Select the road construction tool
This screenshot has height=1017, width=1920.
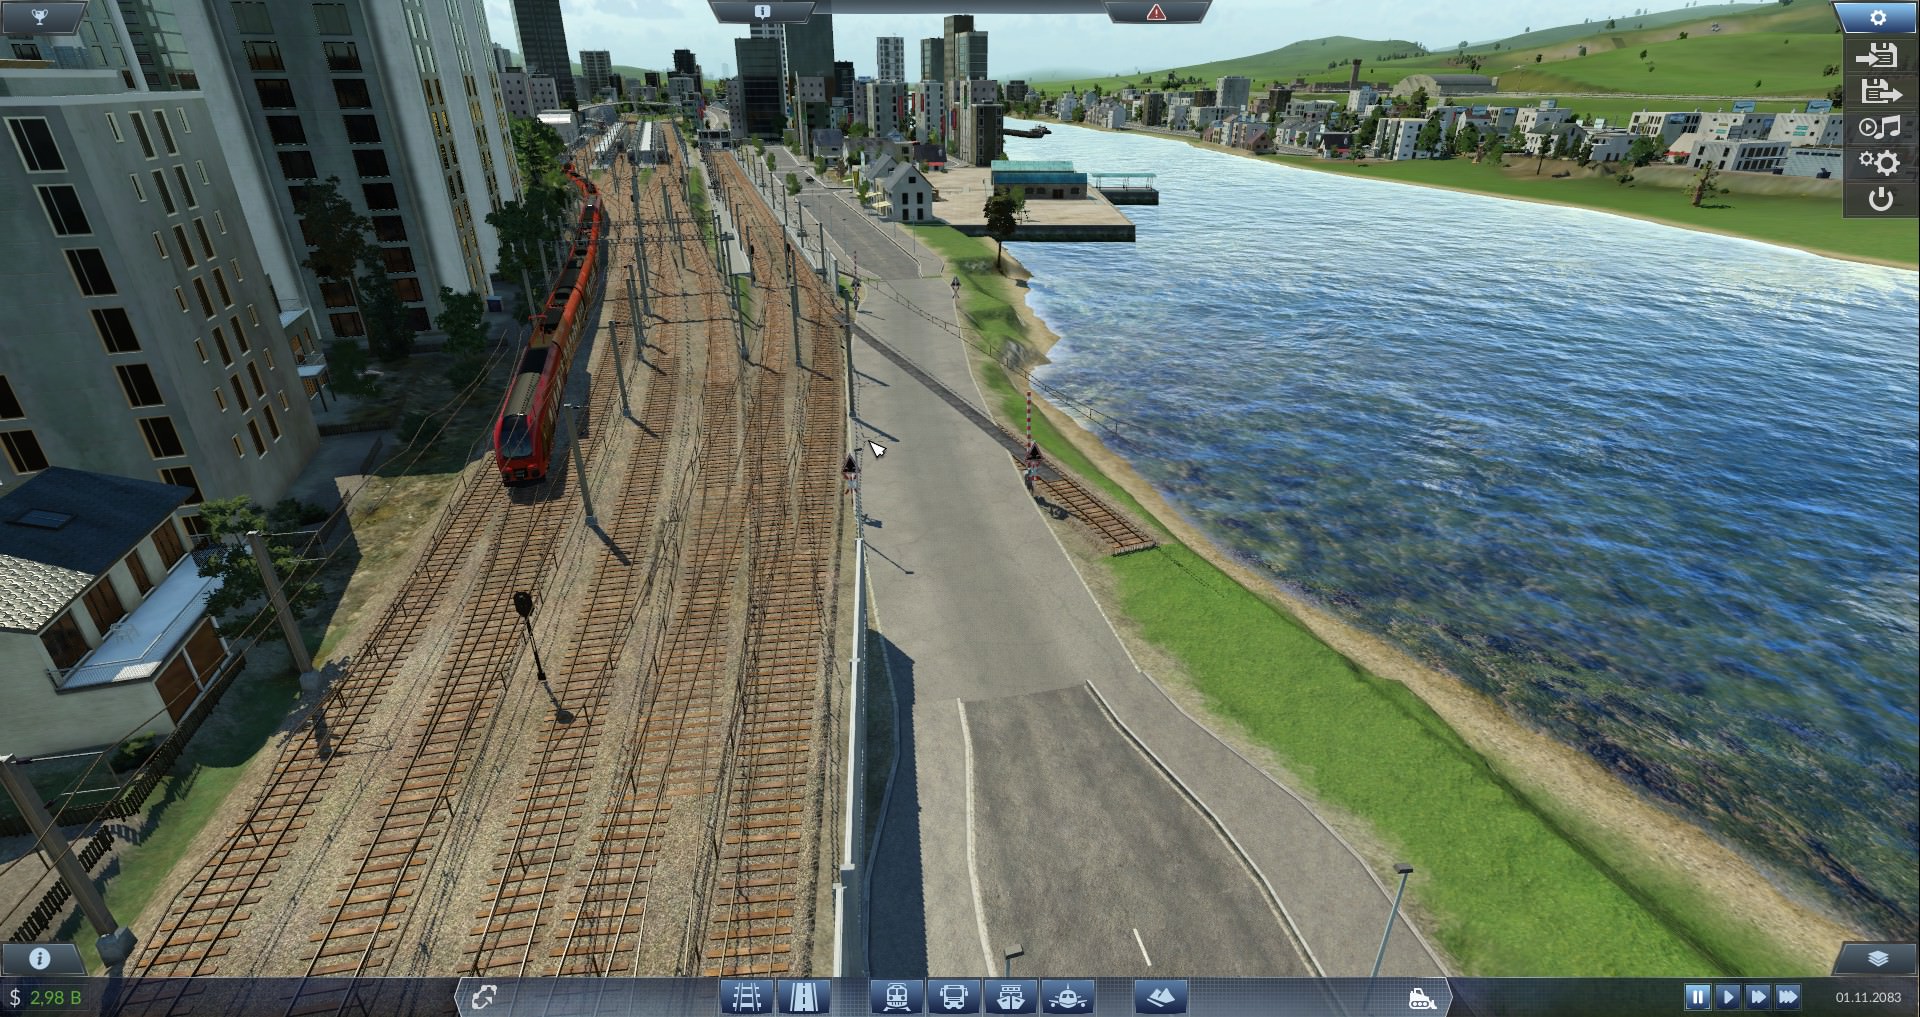click(x=804, y=997)
